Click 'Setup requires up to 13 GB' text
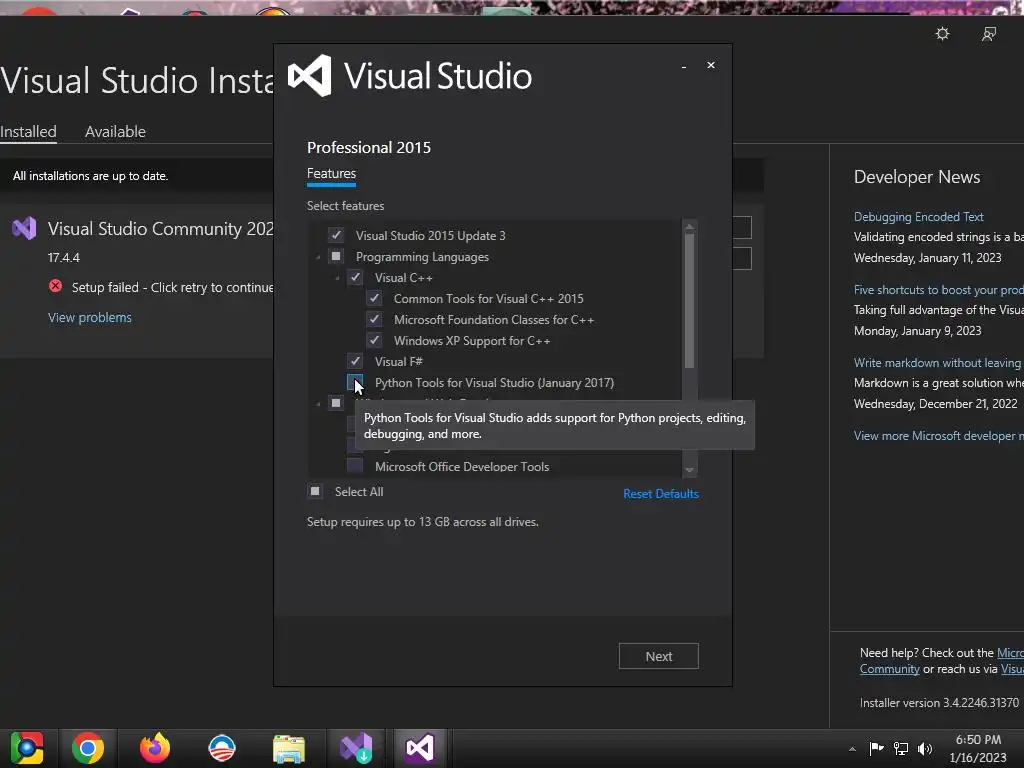1024x768 pixels. pos(423,522)
